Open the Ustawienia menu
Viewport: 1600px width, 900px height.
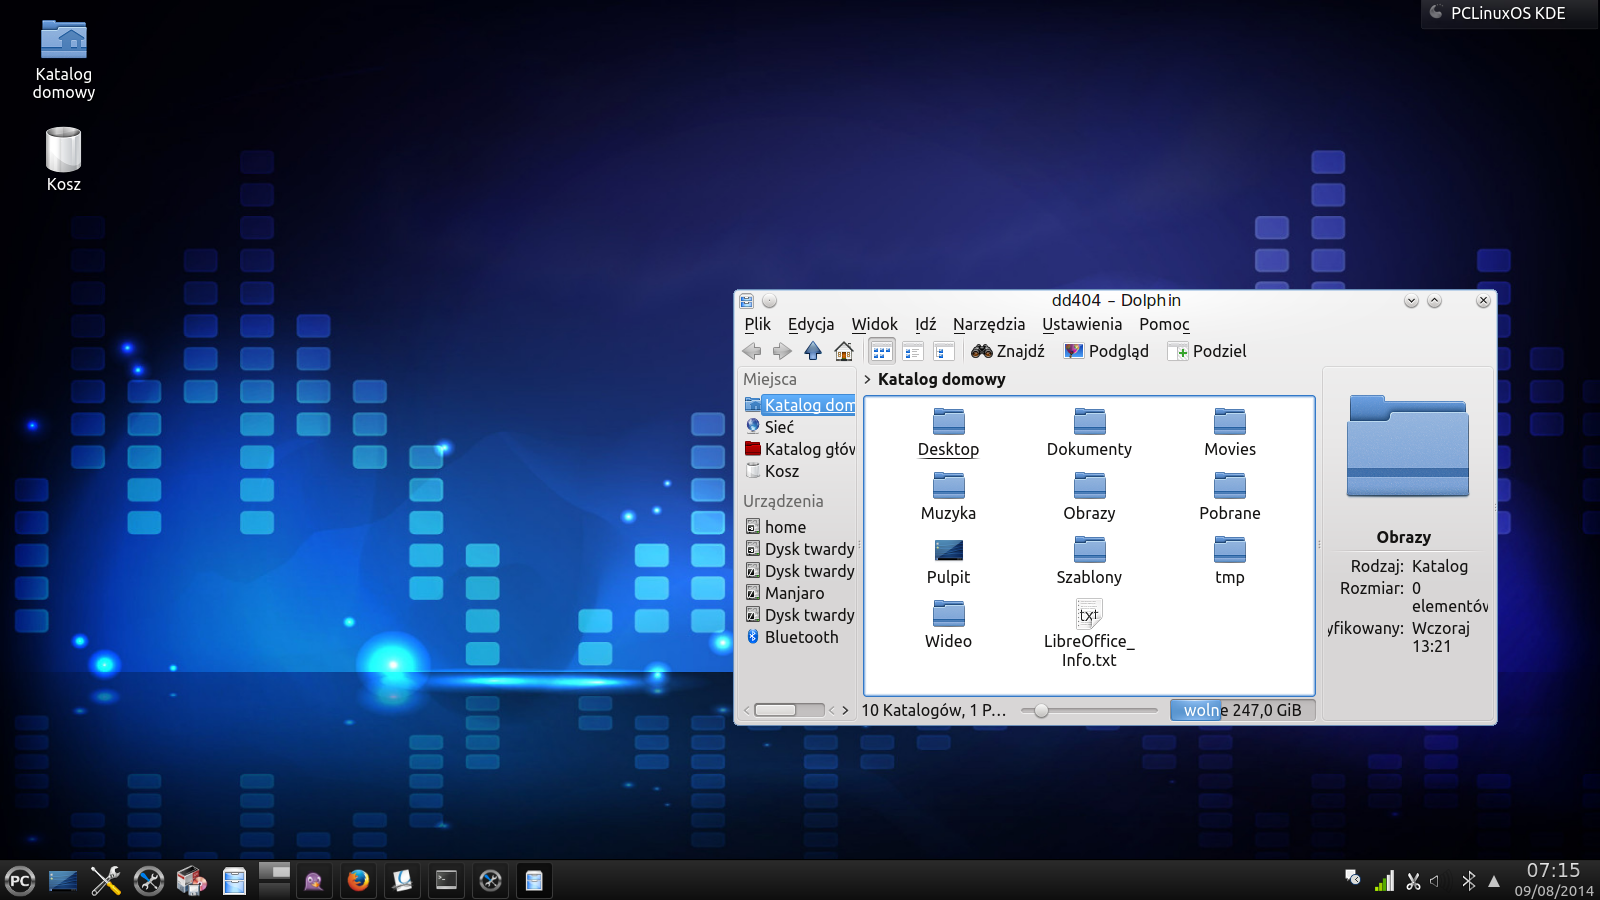1082,324
